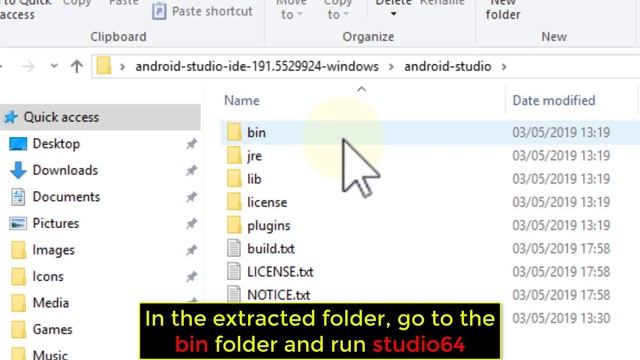Open the Copy to dropdown

pyautogui.click(x=338, y=10)
